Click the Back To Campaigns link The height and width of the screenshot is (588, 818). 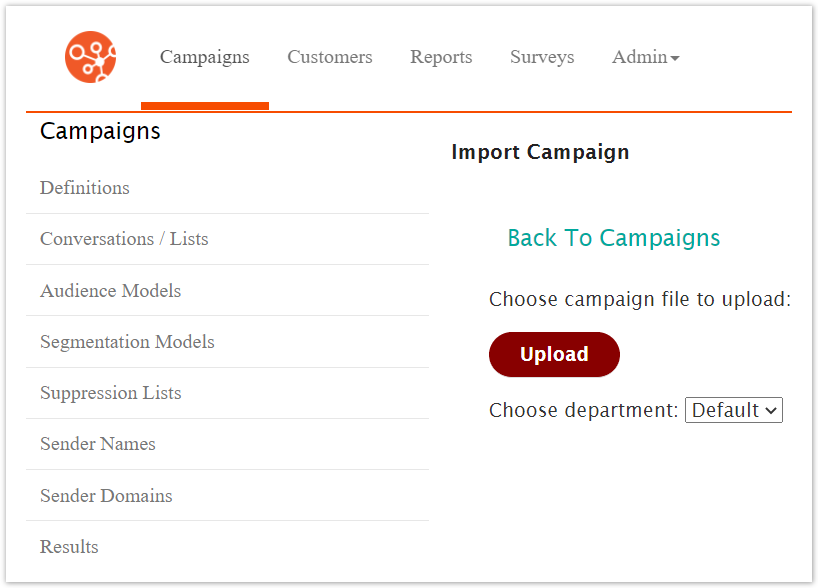613,238
